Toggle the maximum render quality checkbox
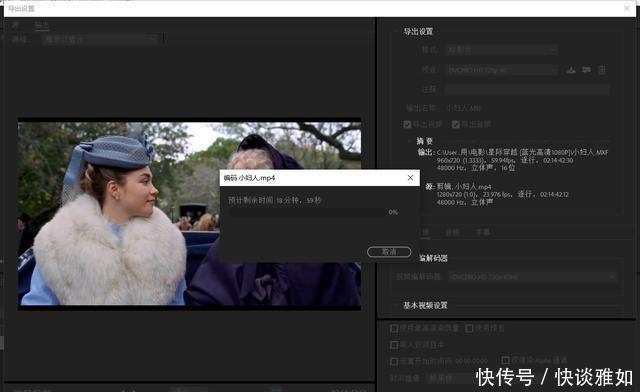This screenshot has width=640, height=392. coord(394,328)
